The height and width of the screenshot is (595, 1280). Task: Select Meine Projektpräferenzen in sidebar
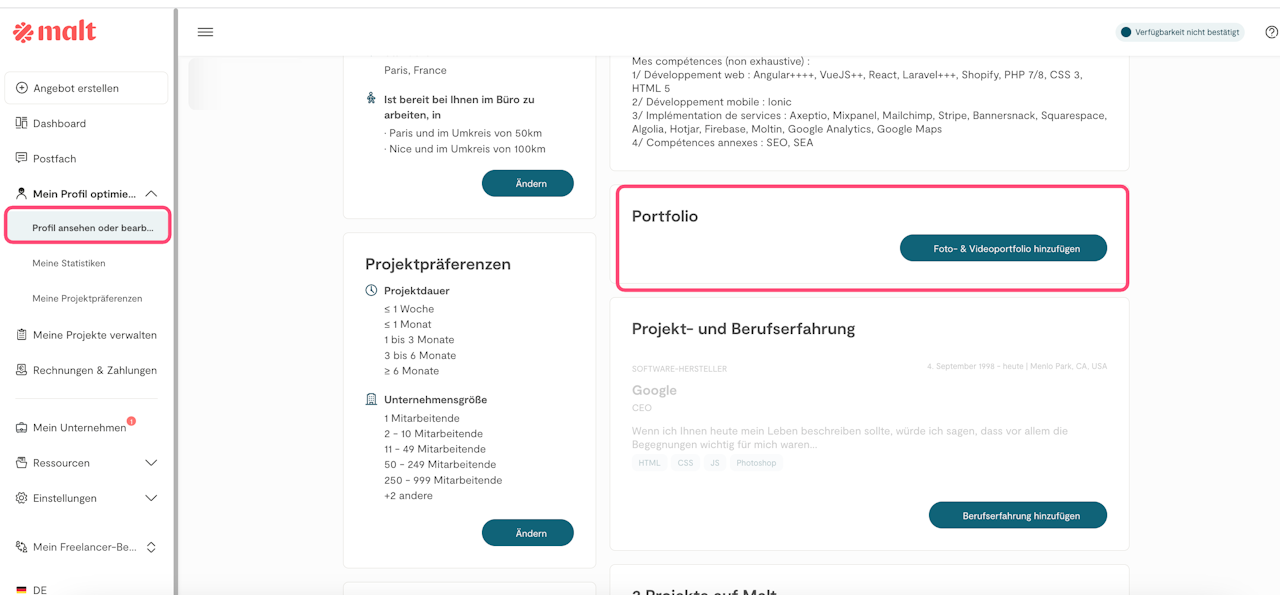point(87,298)
